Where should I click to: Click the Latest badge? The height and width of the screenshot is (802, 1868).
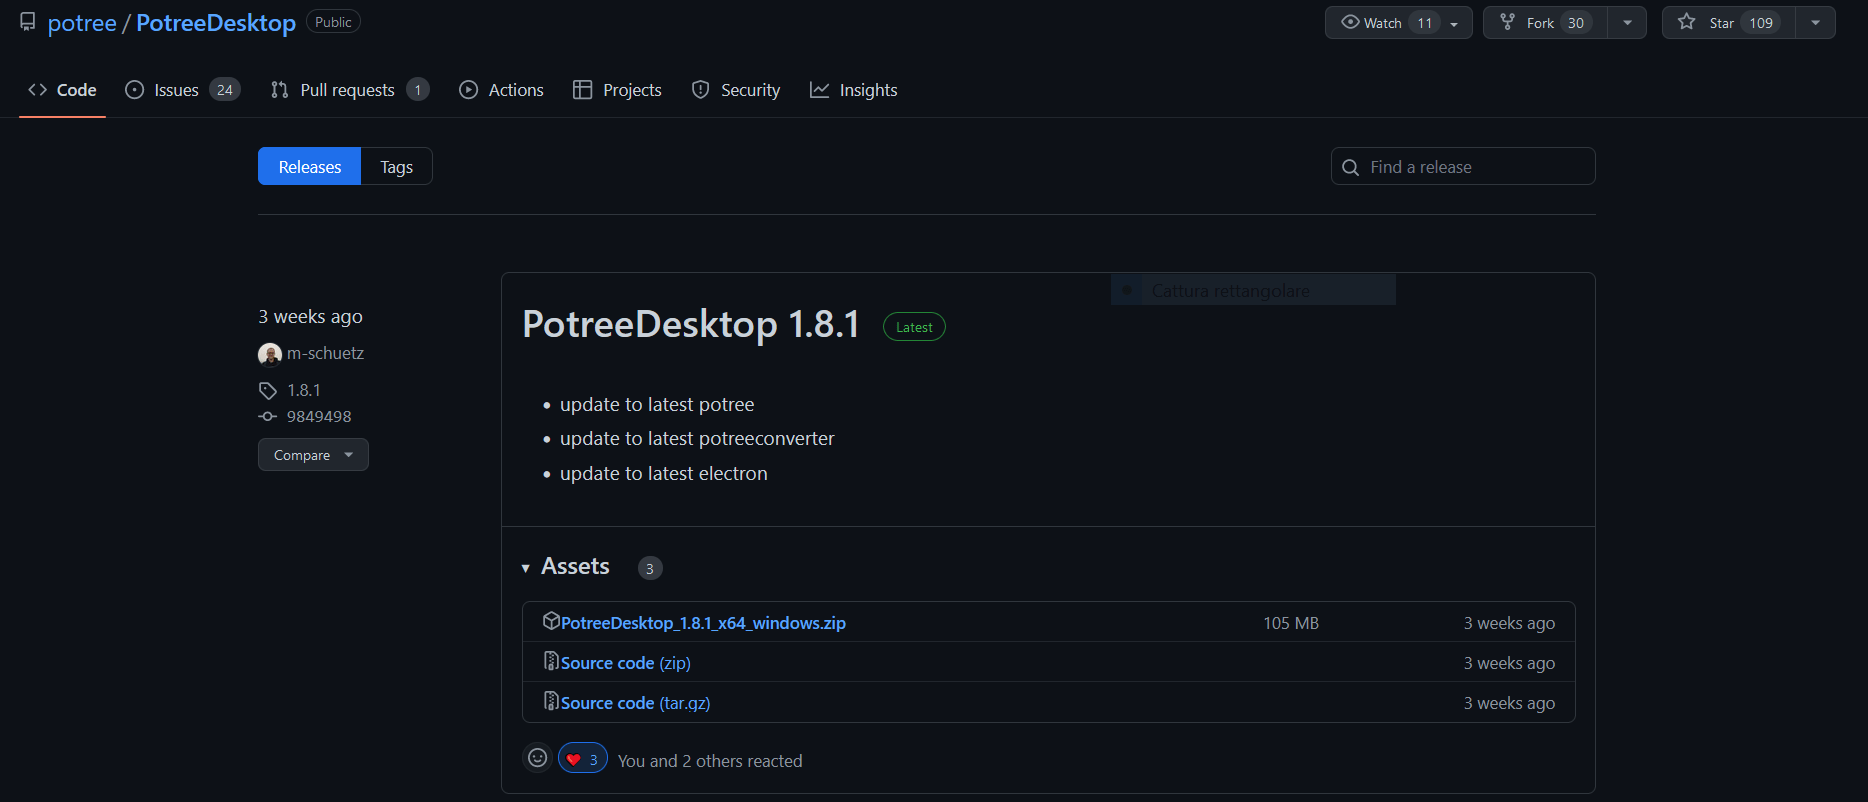click(x=914, y=327)
